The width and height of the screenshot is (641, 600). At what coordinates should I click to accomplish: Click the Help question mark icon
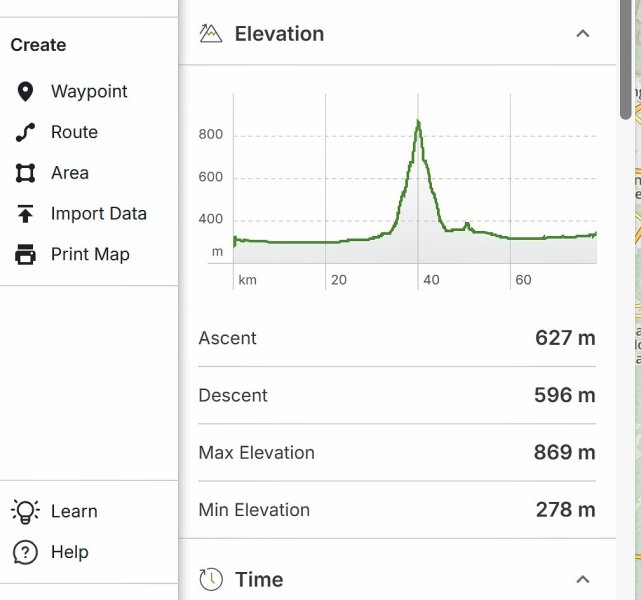(x=25, y=552)
